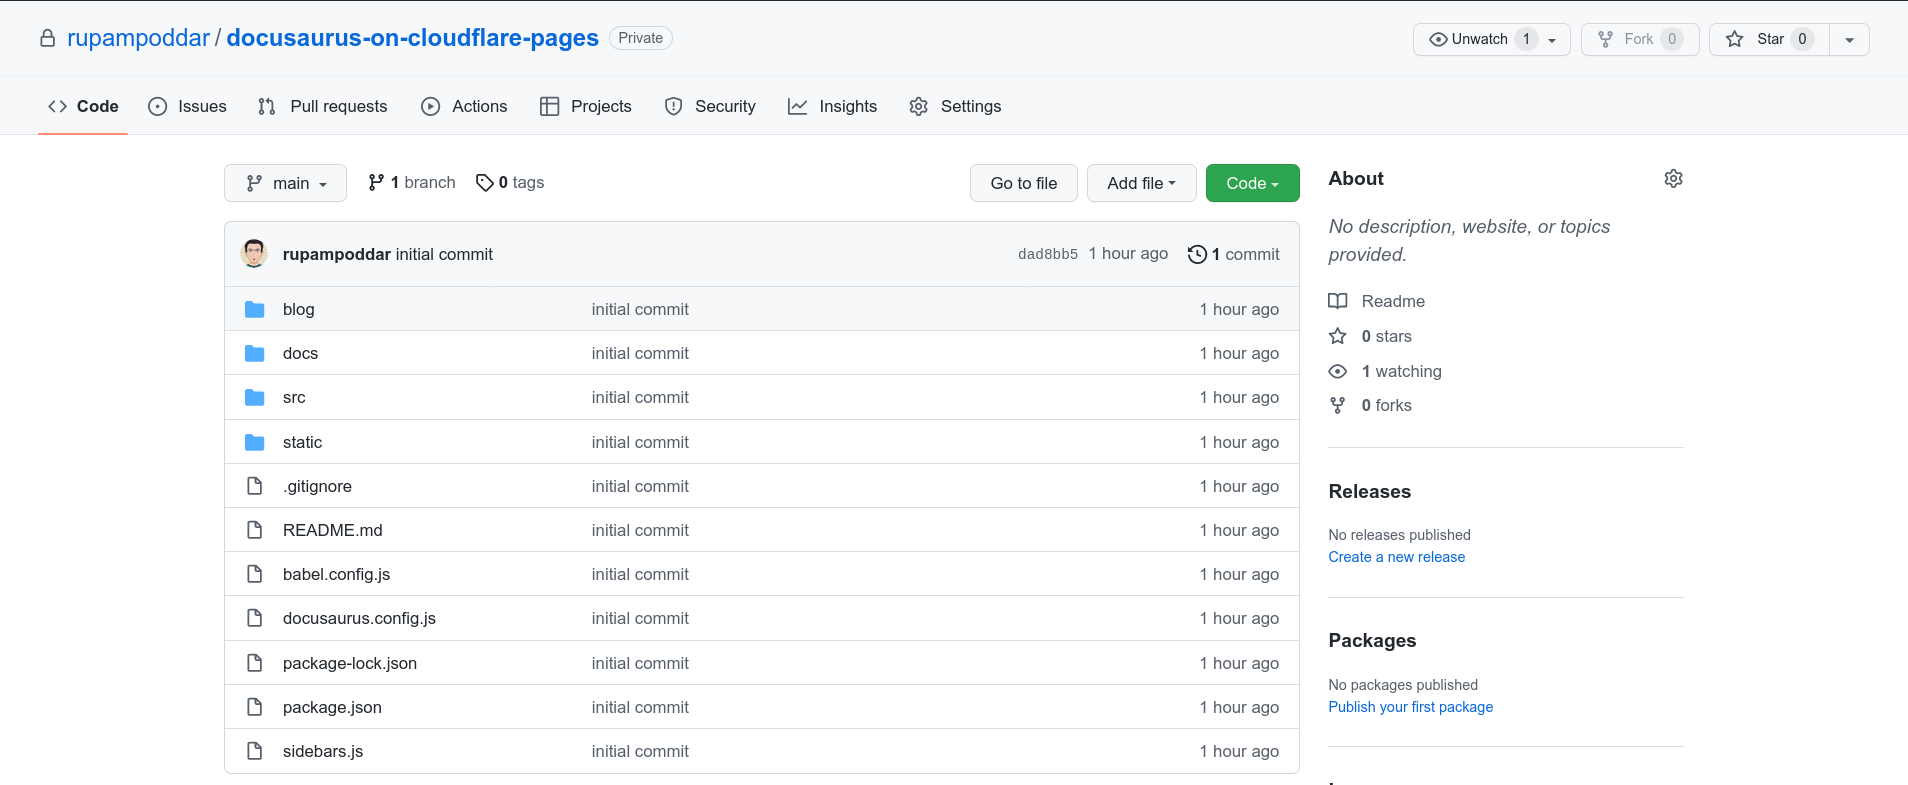
Task: Click the Readme book icon
Action: (x=1338, y=302)
